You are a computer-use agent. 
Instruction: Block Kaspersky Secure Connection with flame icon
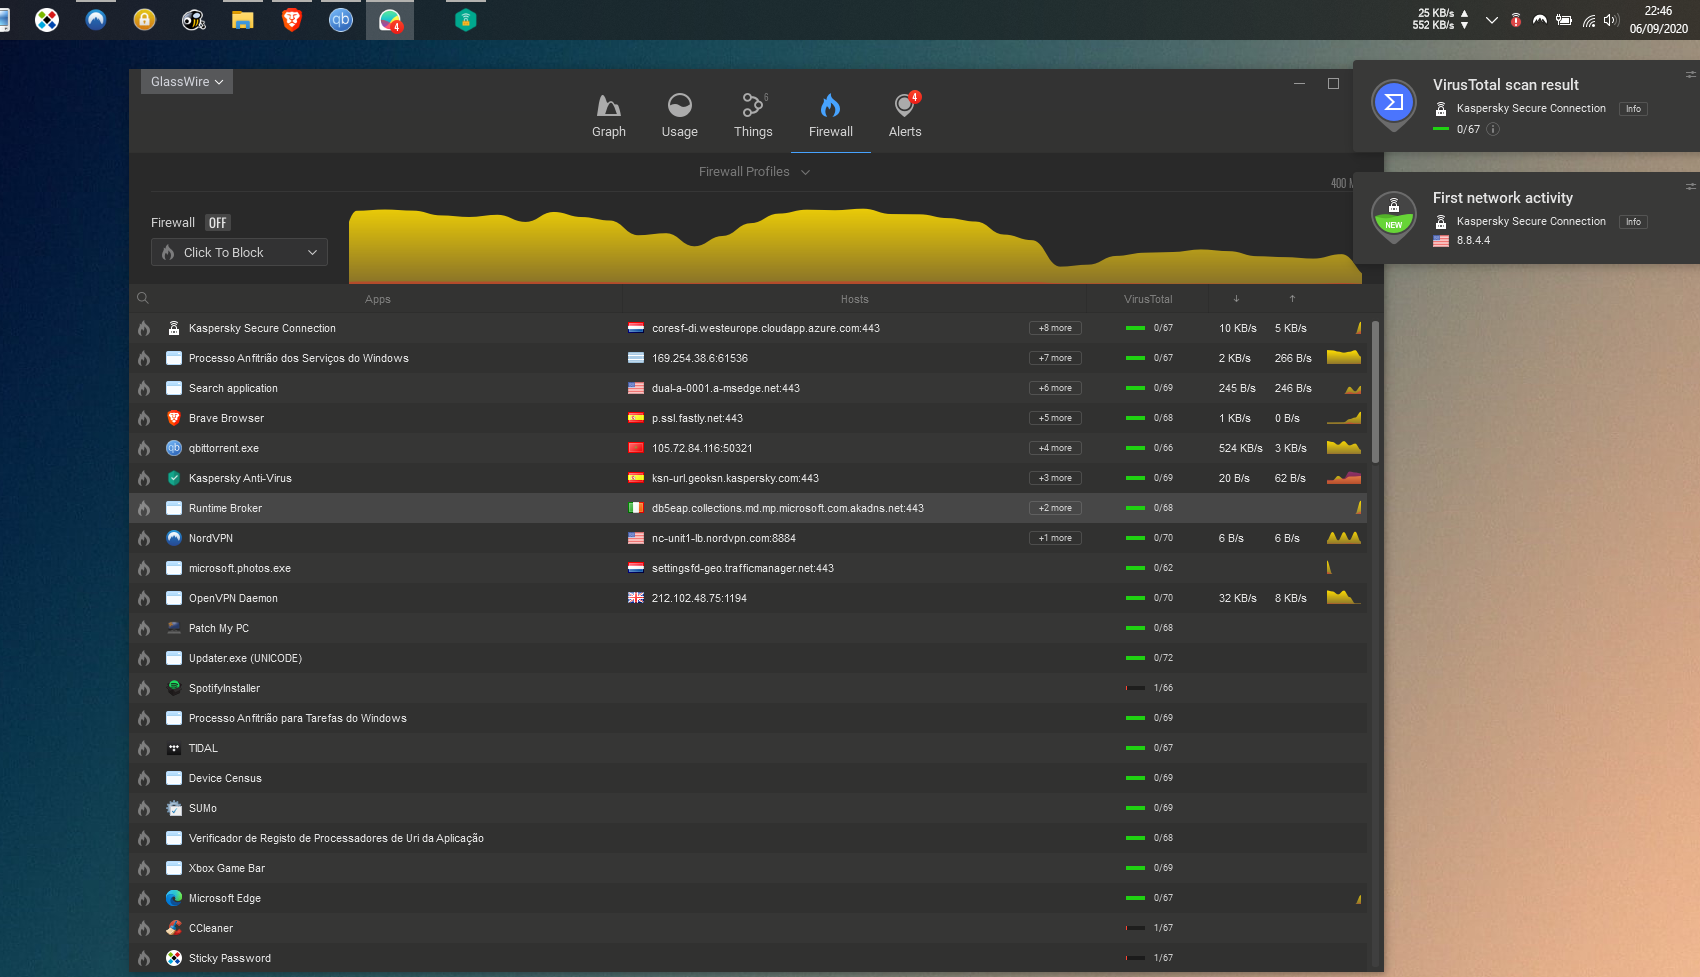[144, 328]
